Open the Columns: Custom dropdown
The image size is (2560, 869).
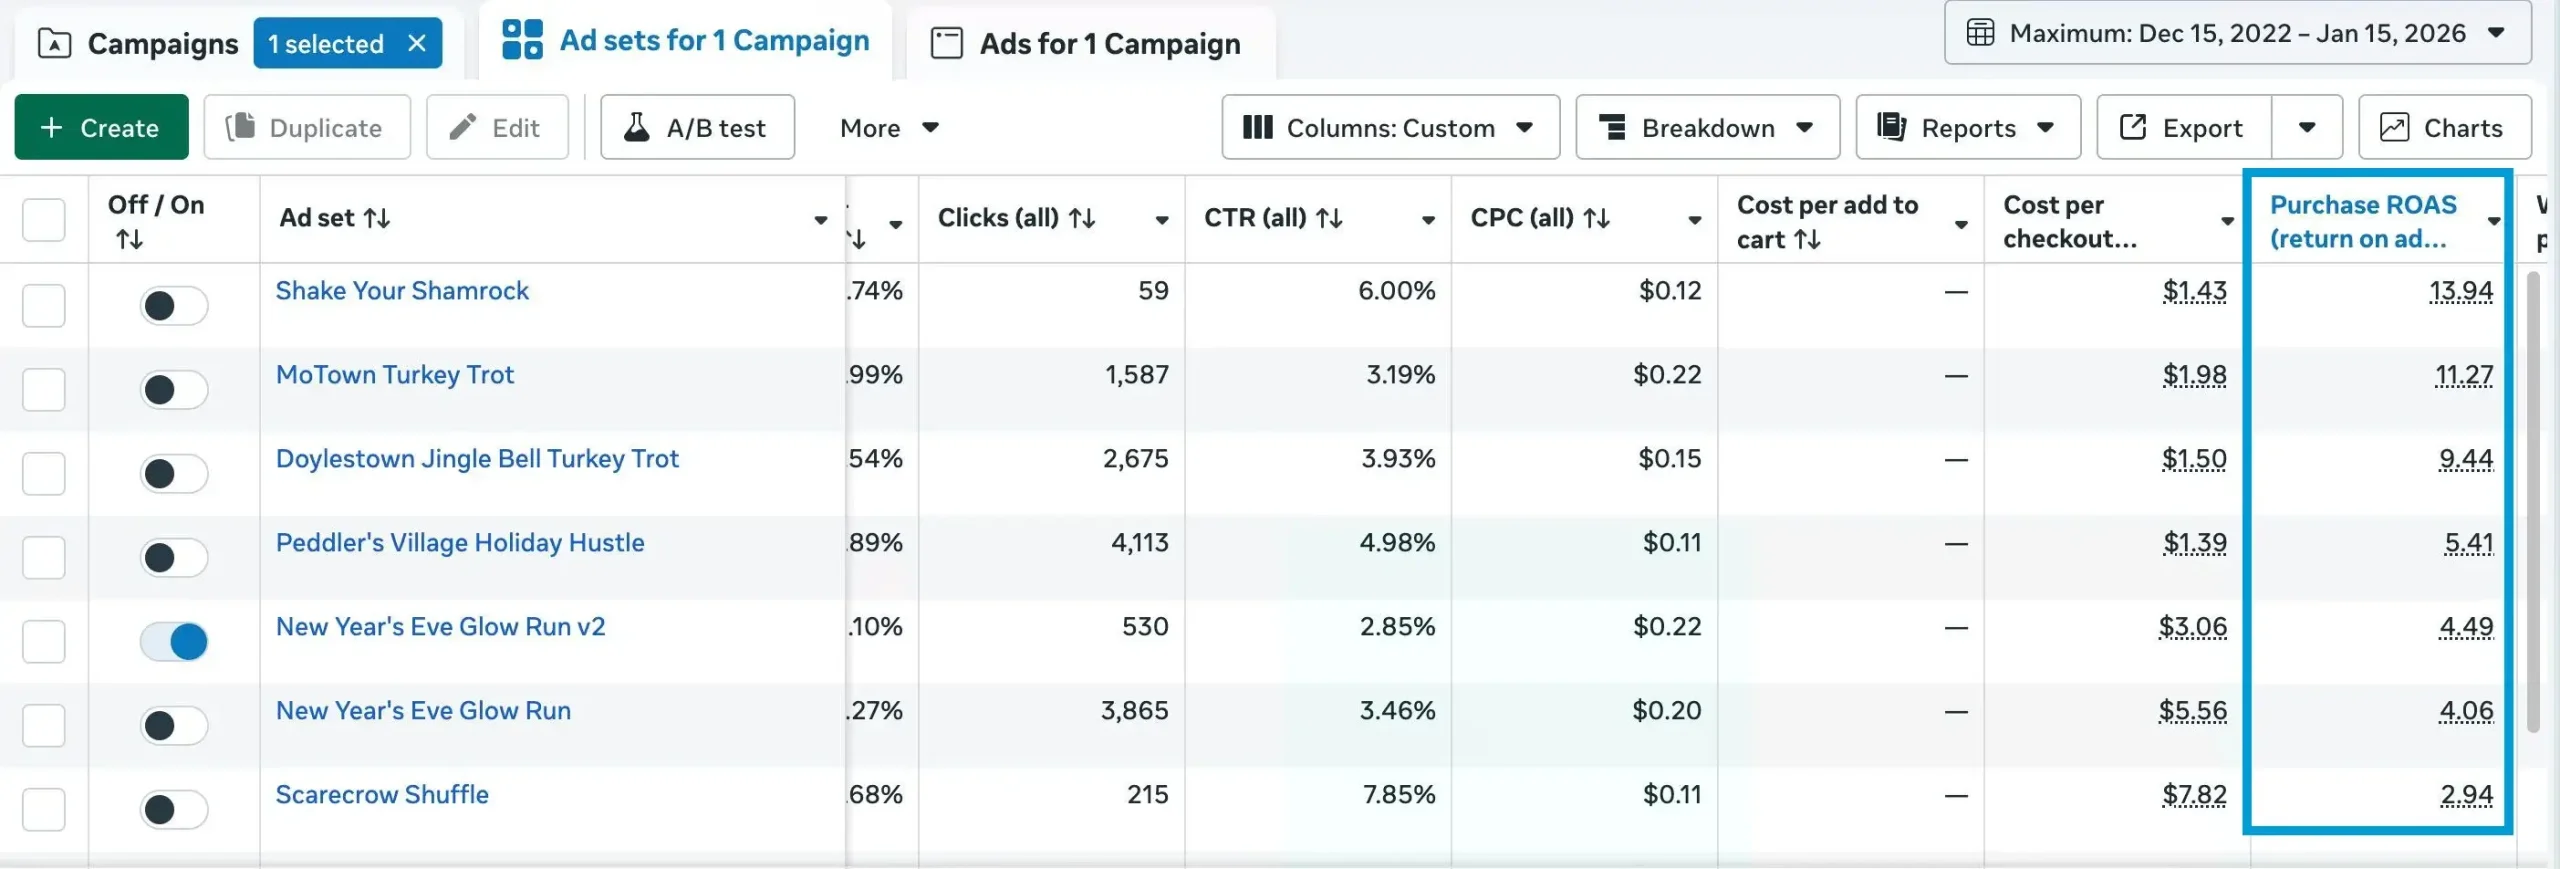[x=1390, y=128]
